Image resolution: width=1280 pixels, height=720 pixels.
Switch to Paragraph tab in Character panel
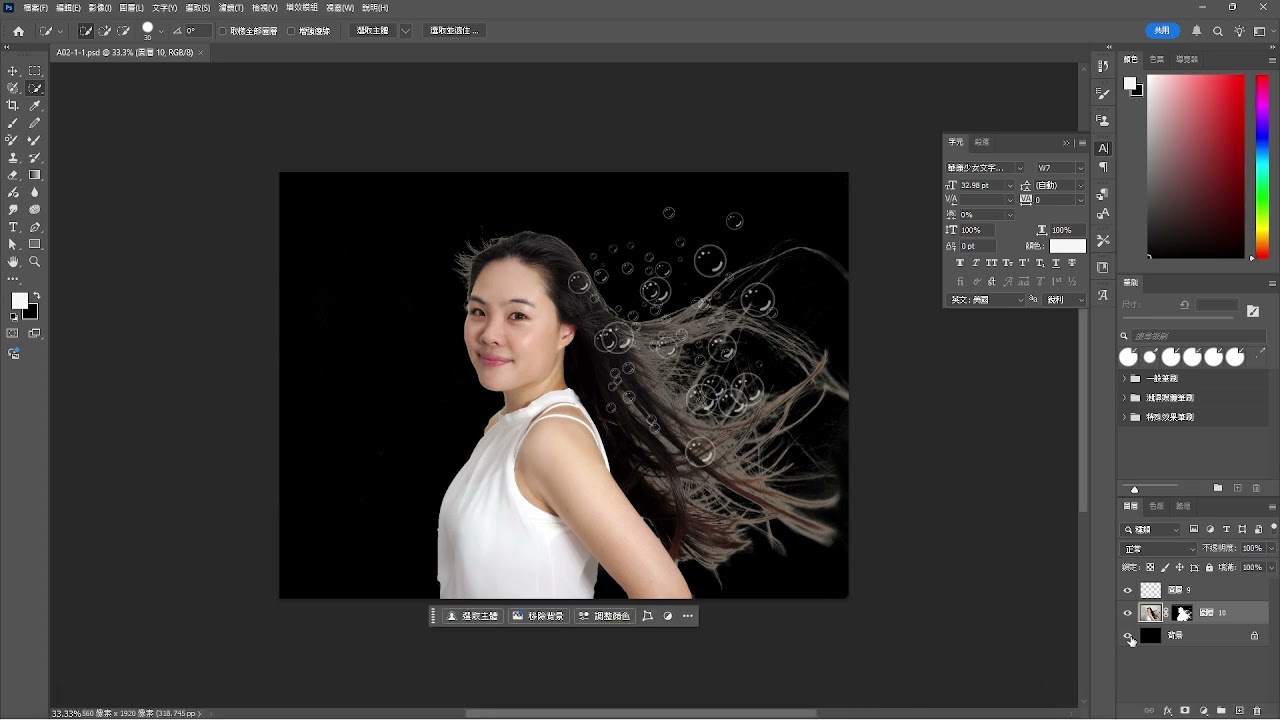[982, 143]
